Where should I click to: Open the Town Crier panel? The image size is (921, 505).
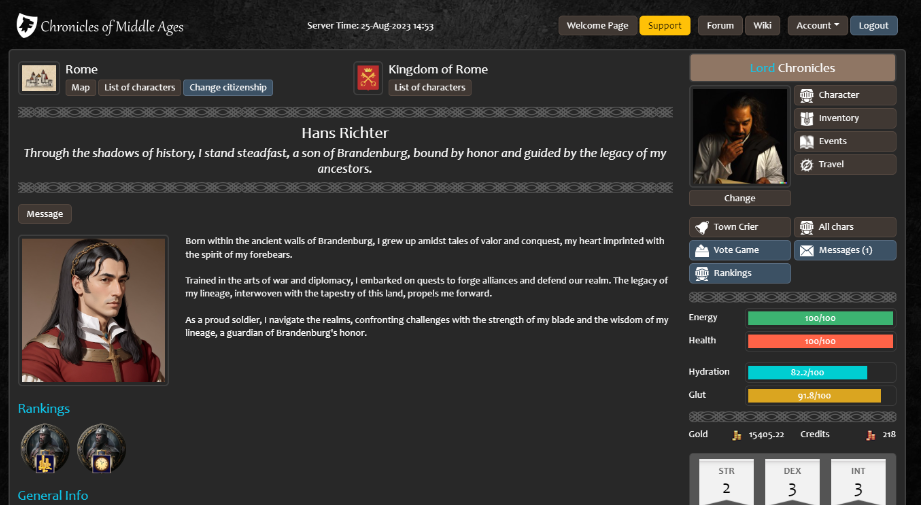click(739, 227)
